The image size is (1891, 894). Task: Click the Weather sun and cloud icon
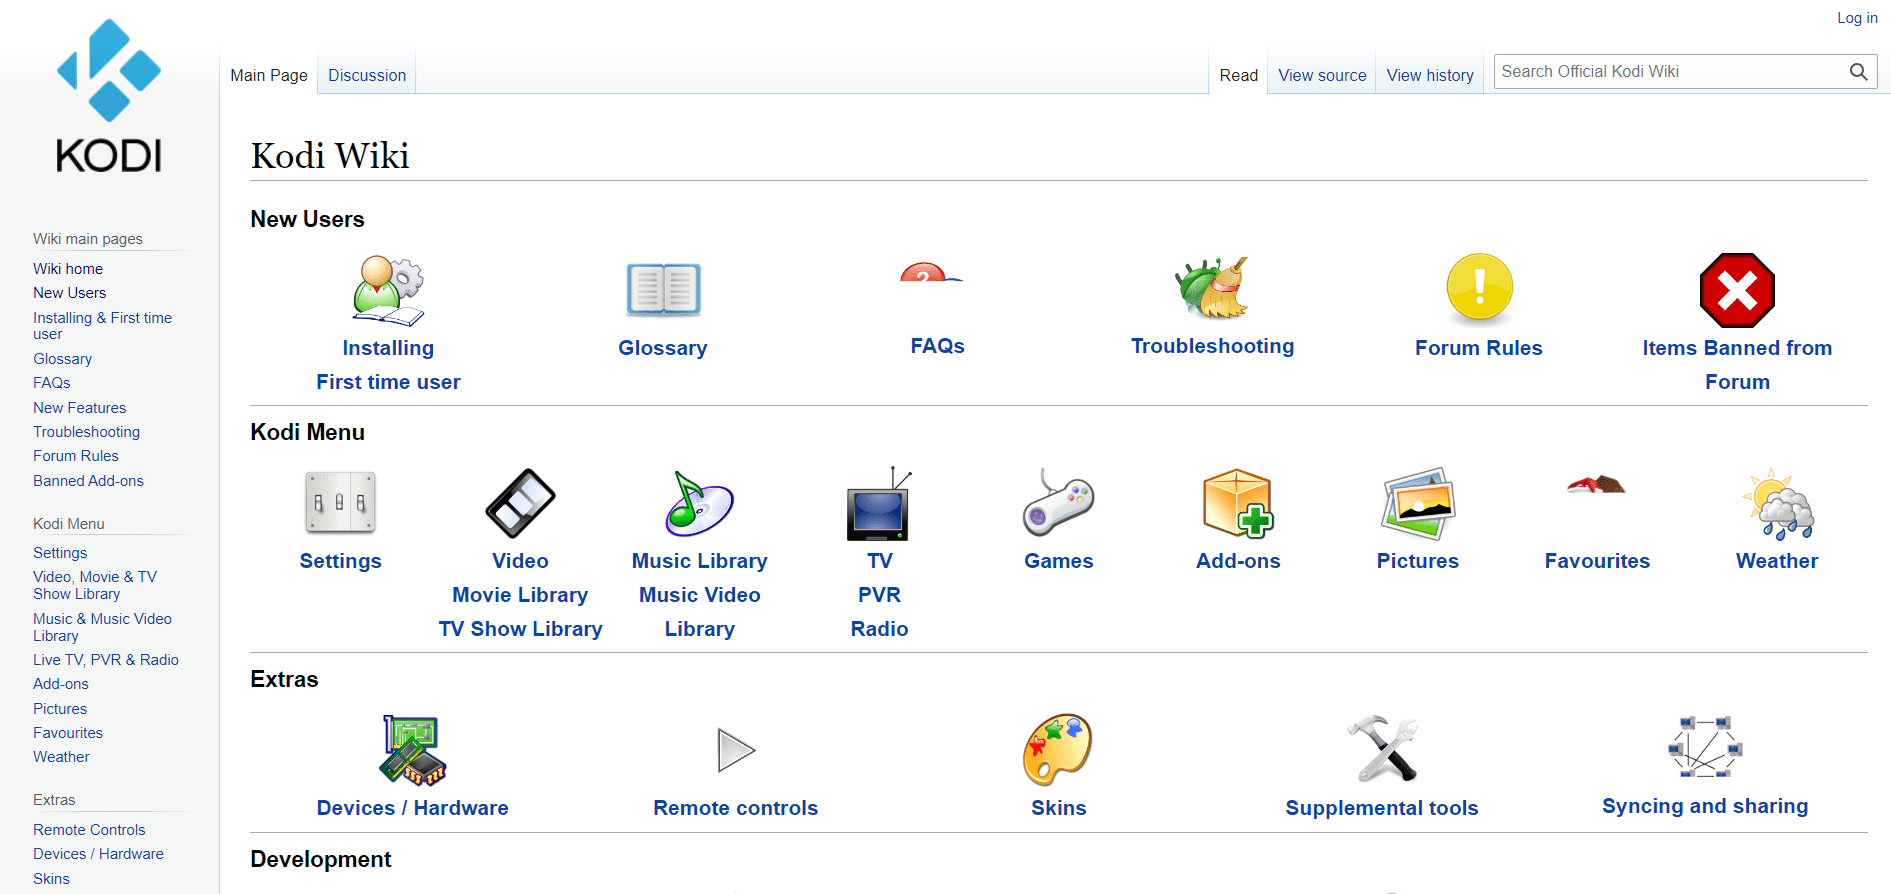(x=1777, y=503)
